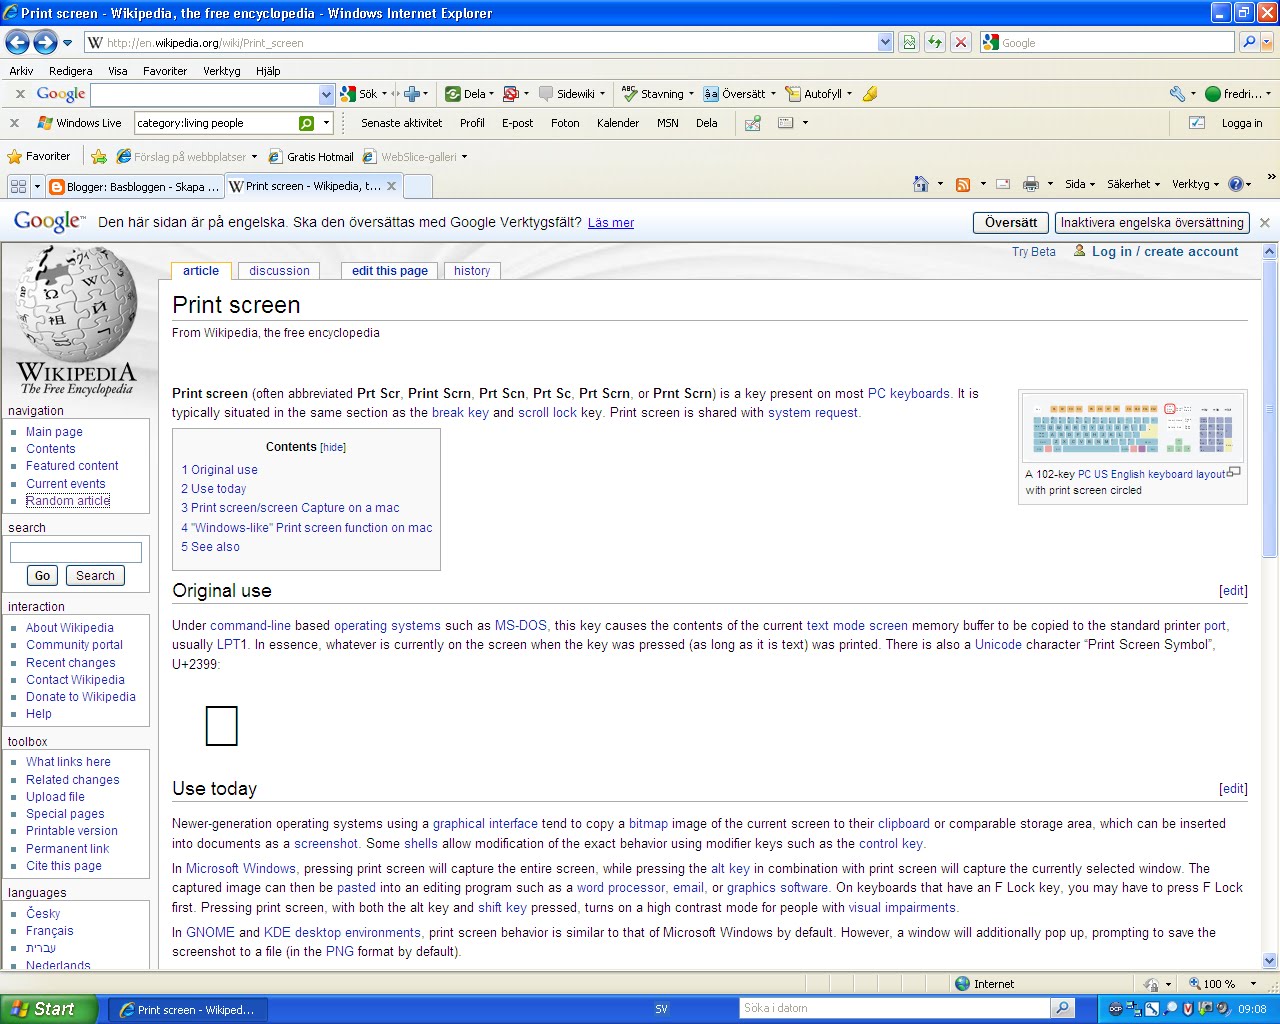Click the taskbar Söka i datorn field

pos(896,1008)
